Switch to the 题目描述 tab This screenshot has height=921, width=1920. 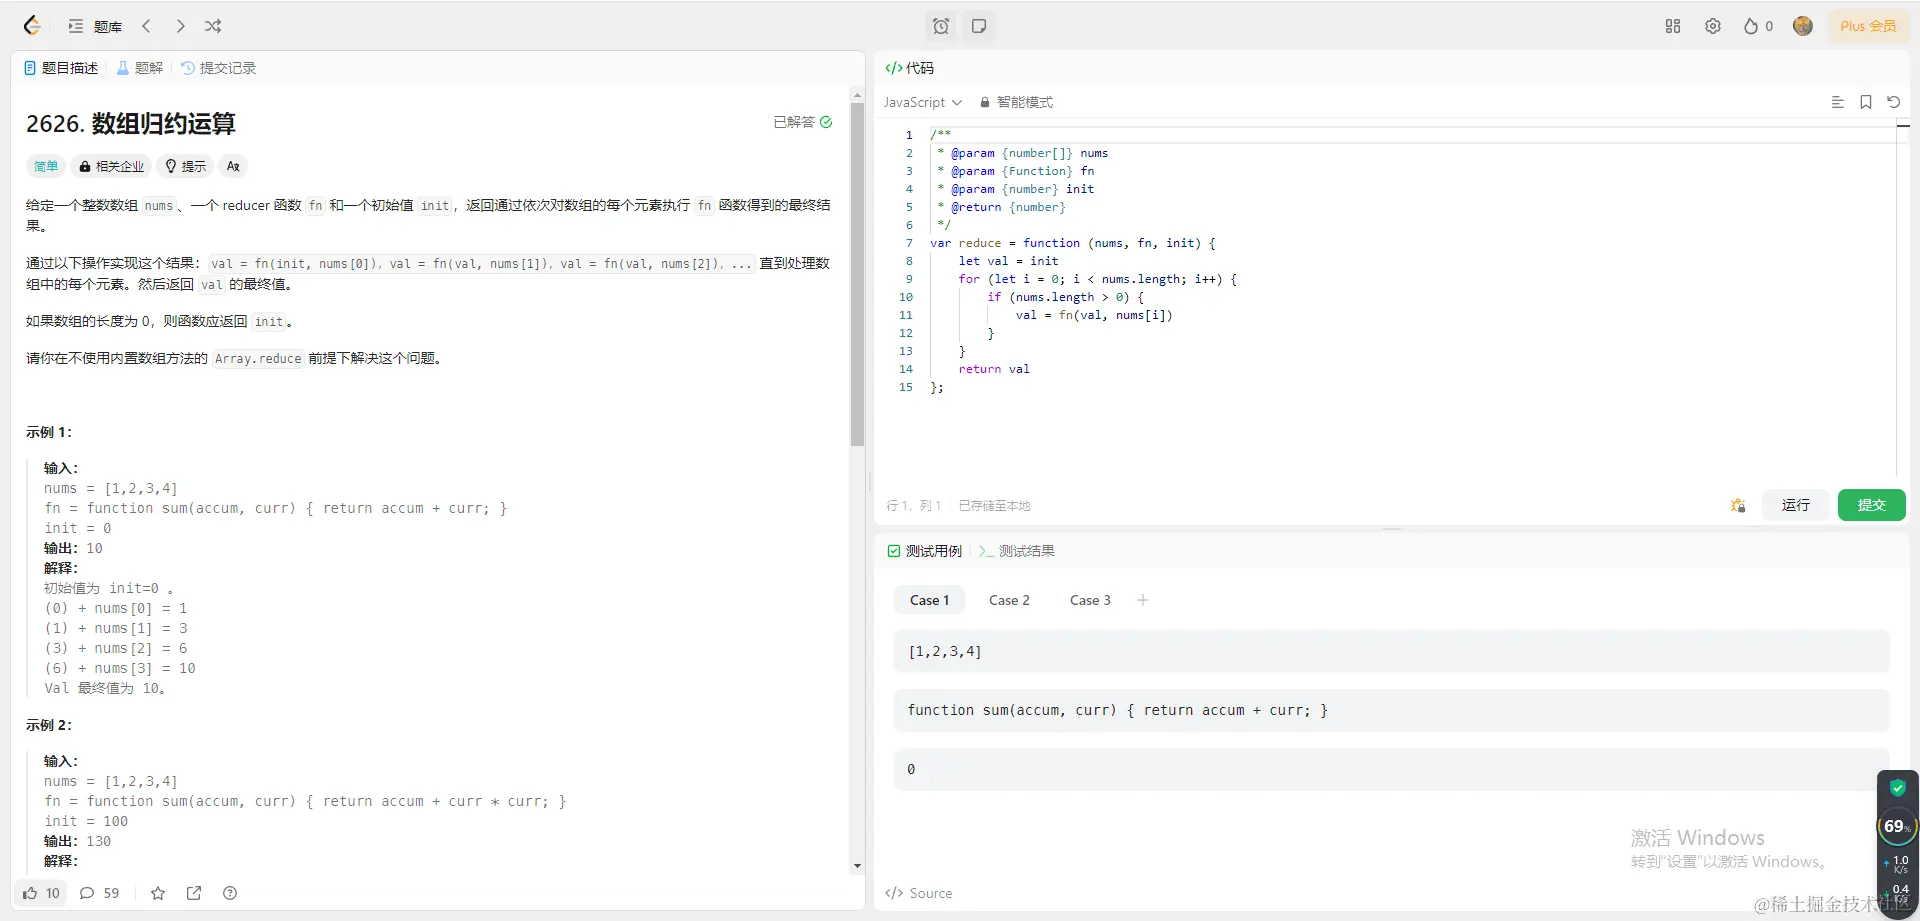click(61, 68)
